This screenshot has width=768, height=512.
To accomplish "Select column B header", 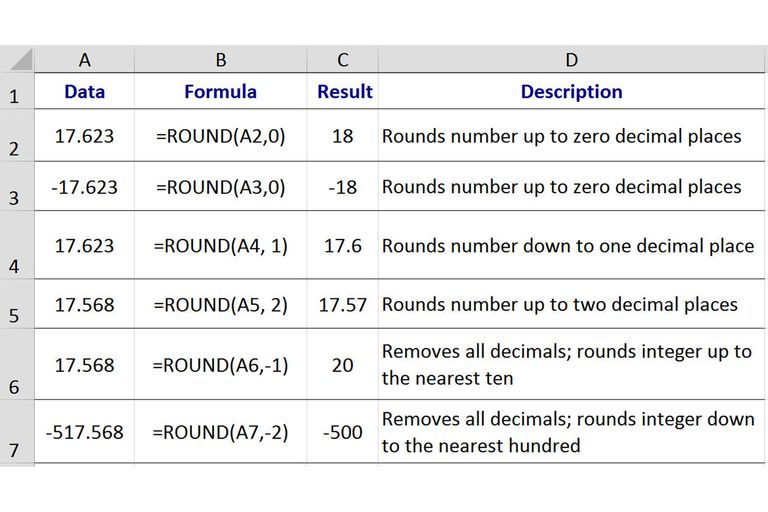I will point(220,59).
